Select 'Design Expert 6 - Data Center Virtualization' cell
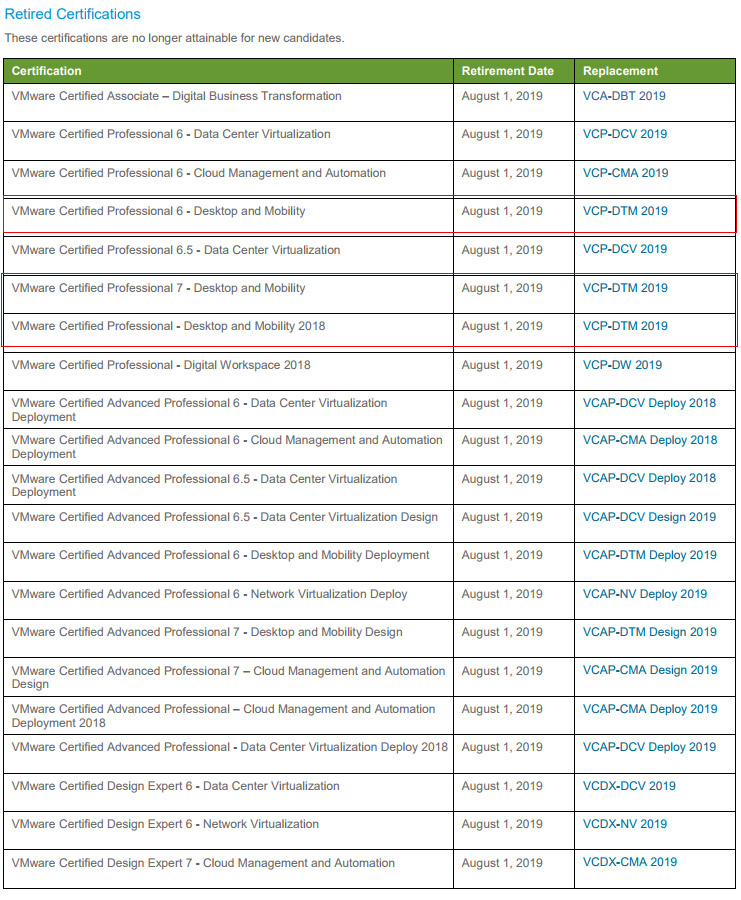 tap(228, 792)
